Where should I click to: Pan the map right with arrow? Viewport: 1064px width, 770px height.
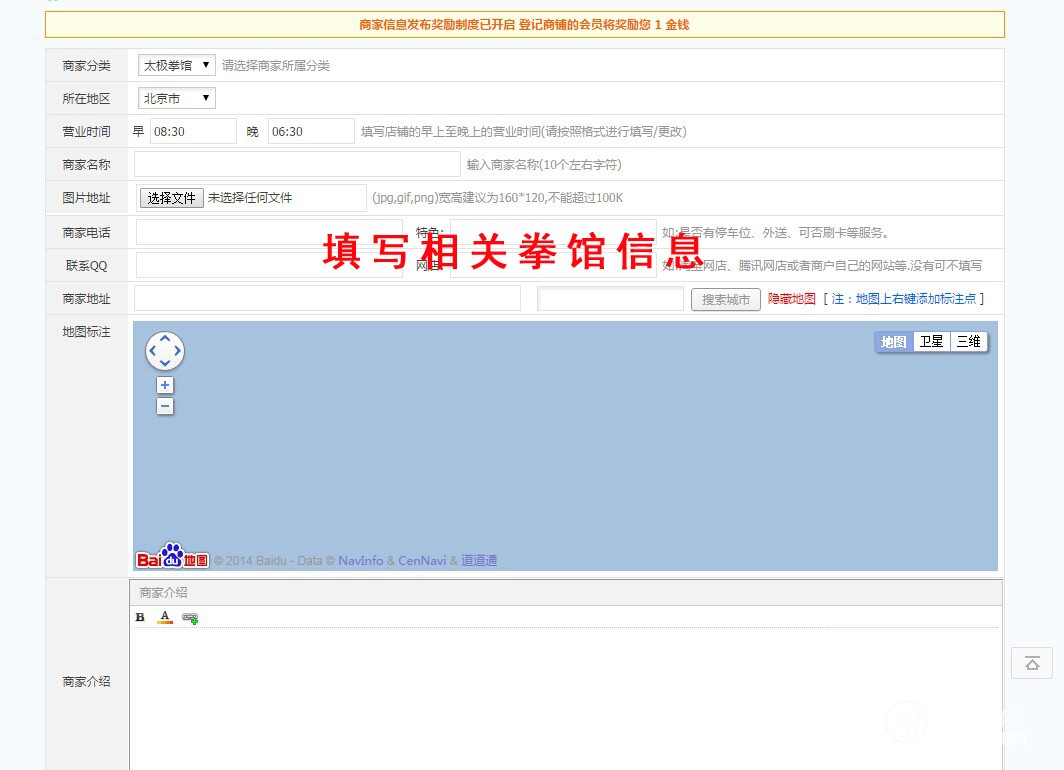[x=178, y=351]
